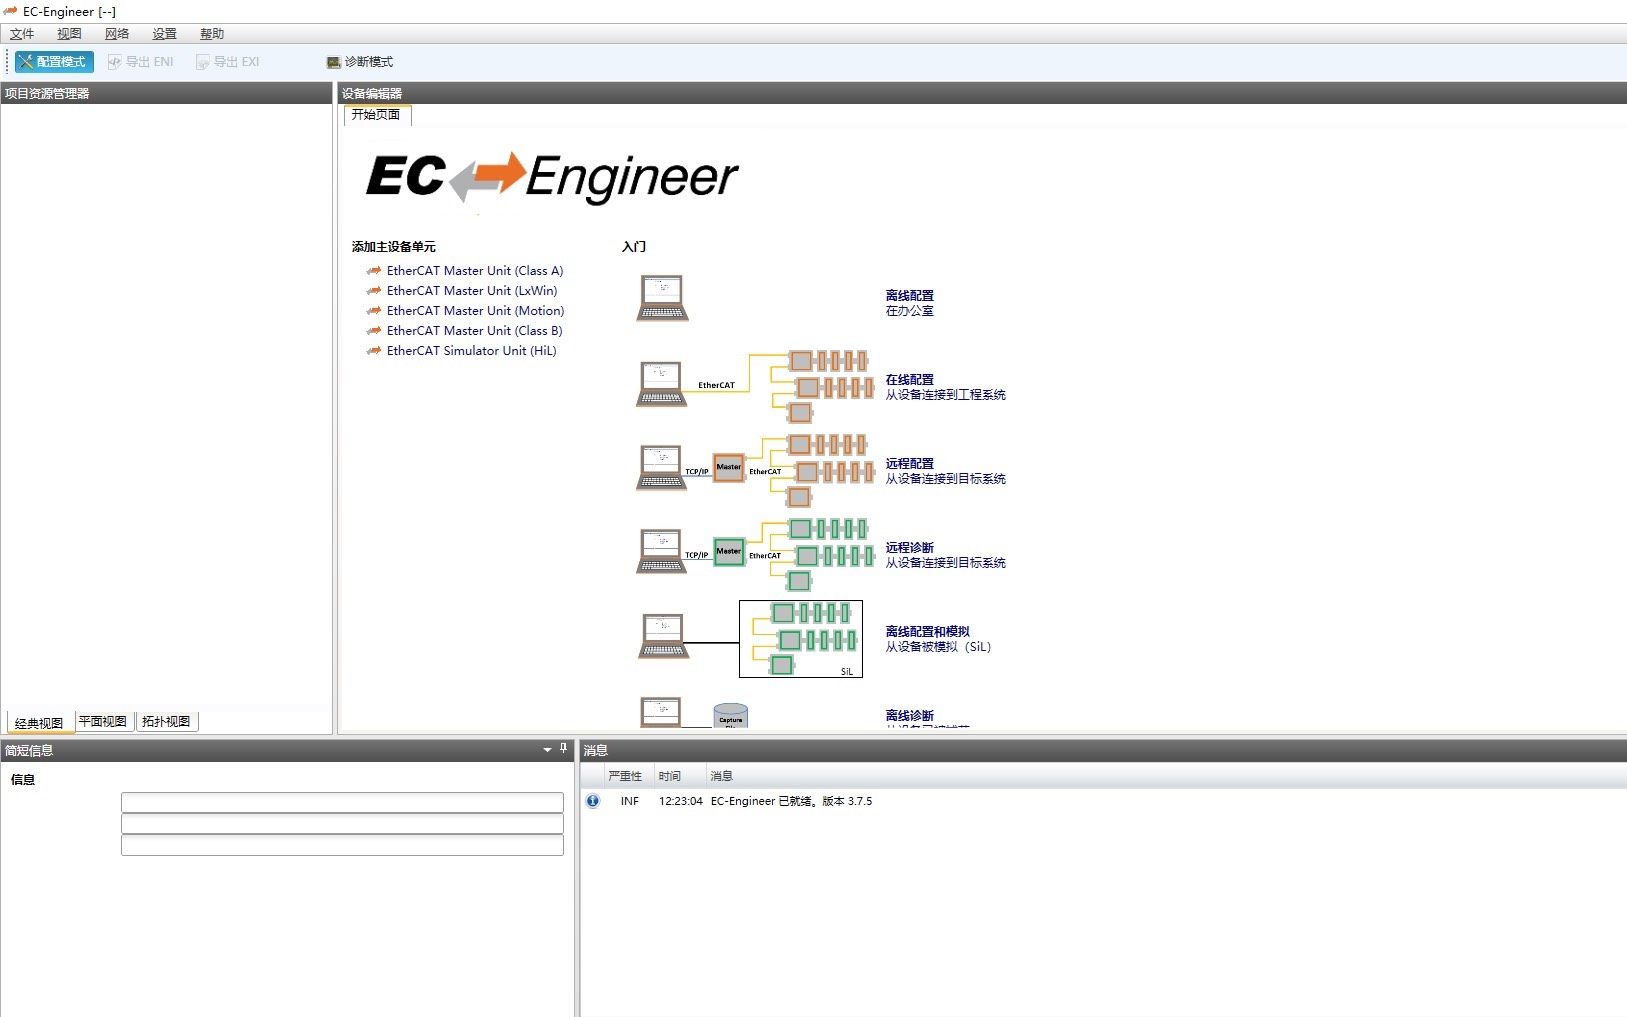Open 离线诊断 offline diagnosis guide
The width and height of the screenshot is (1627, 1017).
(x=910, y=716)
